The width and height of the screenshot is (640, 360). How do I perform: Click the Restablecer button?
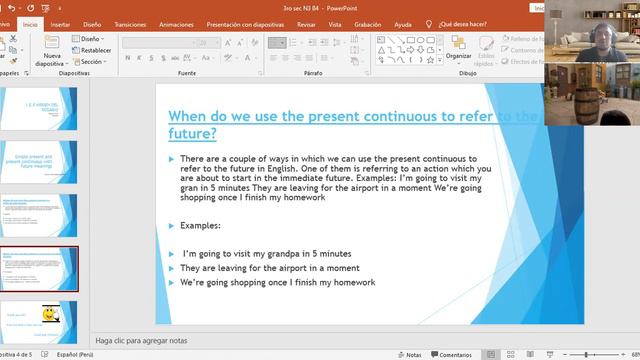point(91,50)
